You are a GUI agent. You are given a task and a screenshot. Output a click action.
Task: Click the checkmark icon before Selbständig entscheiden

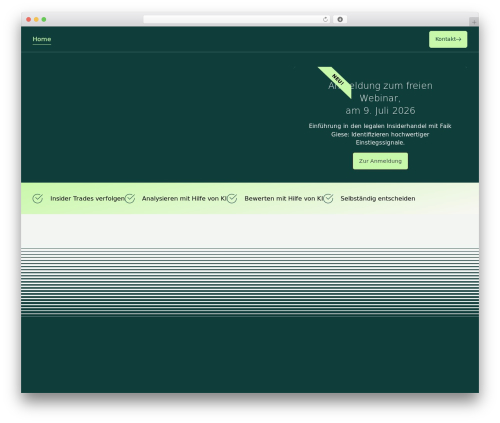coord(328,199)
